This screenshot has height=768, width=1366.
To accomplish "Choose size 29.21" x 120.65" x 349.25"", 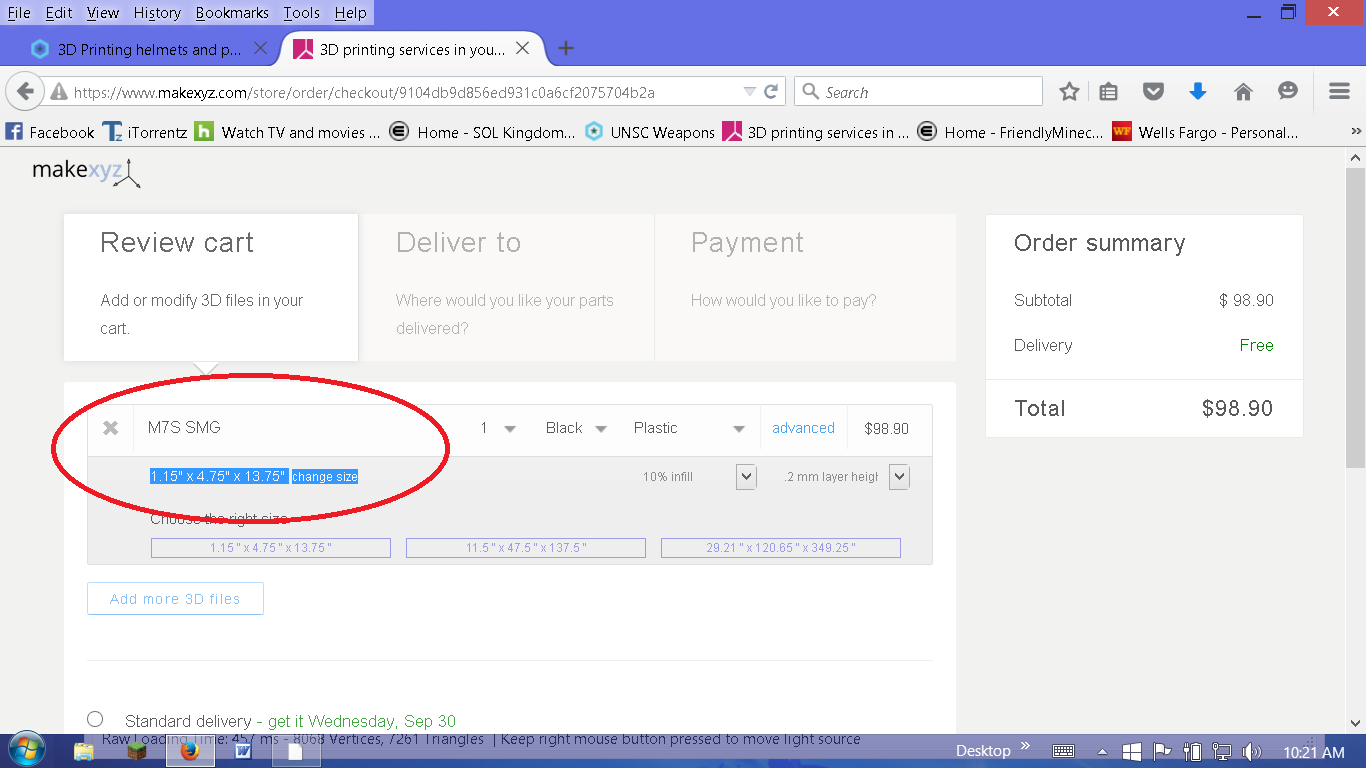I will [x=781, y=548].
